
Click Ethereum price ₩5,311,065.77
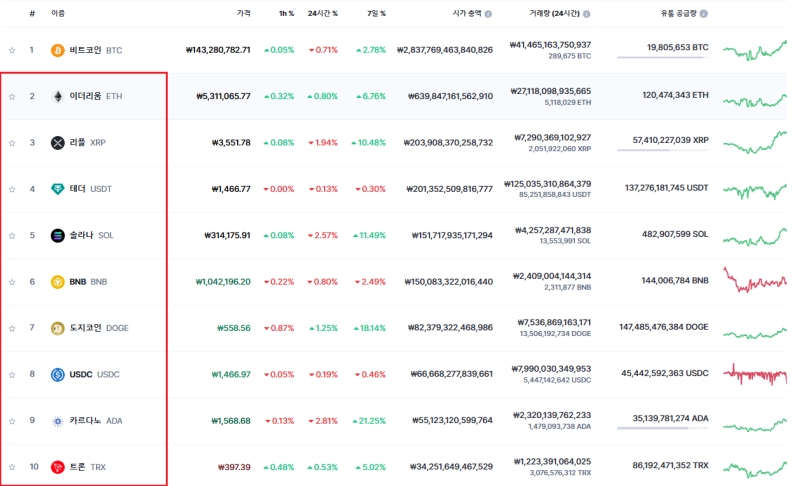[x=223, y=96]
